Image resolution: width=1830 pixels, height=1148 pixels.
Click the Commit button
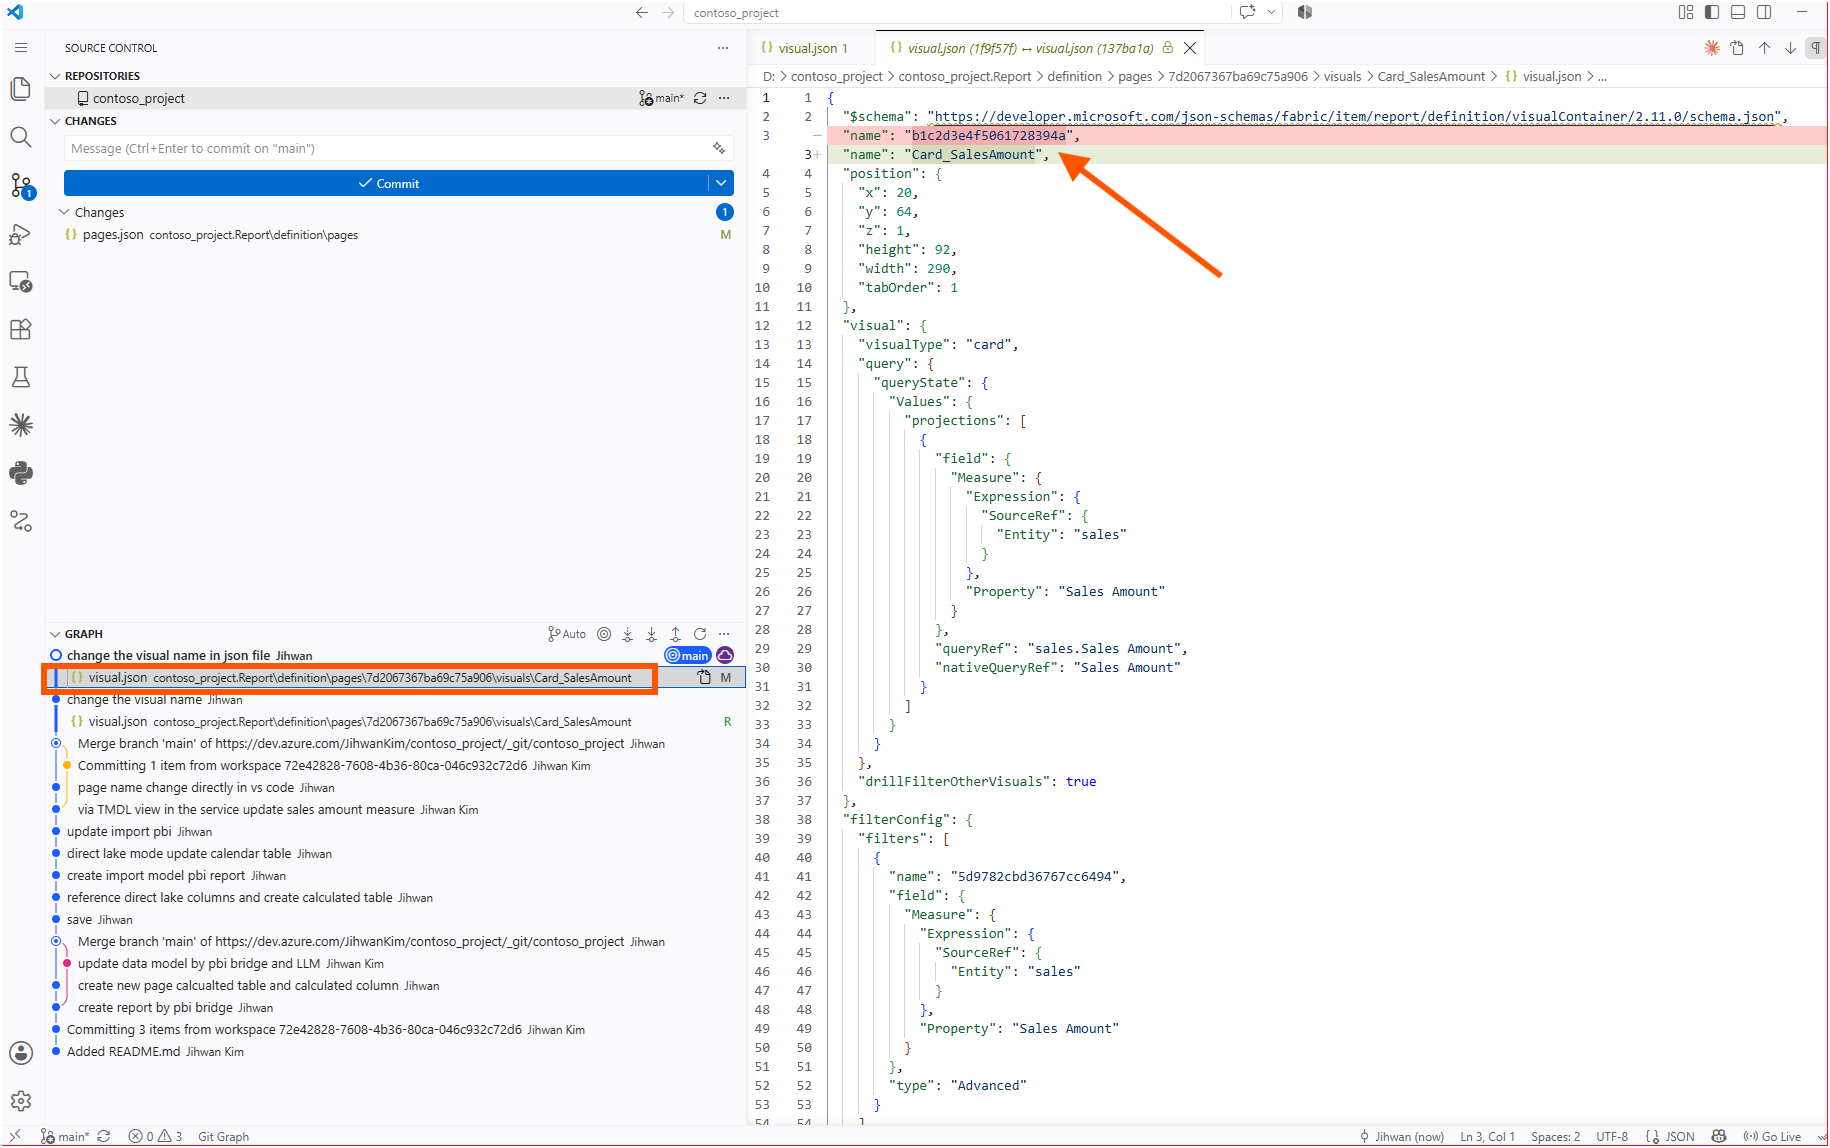pos(387,183)
